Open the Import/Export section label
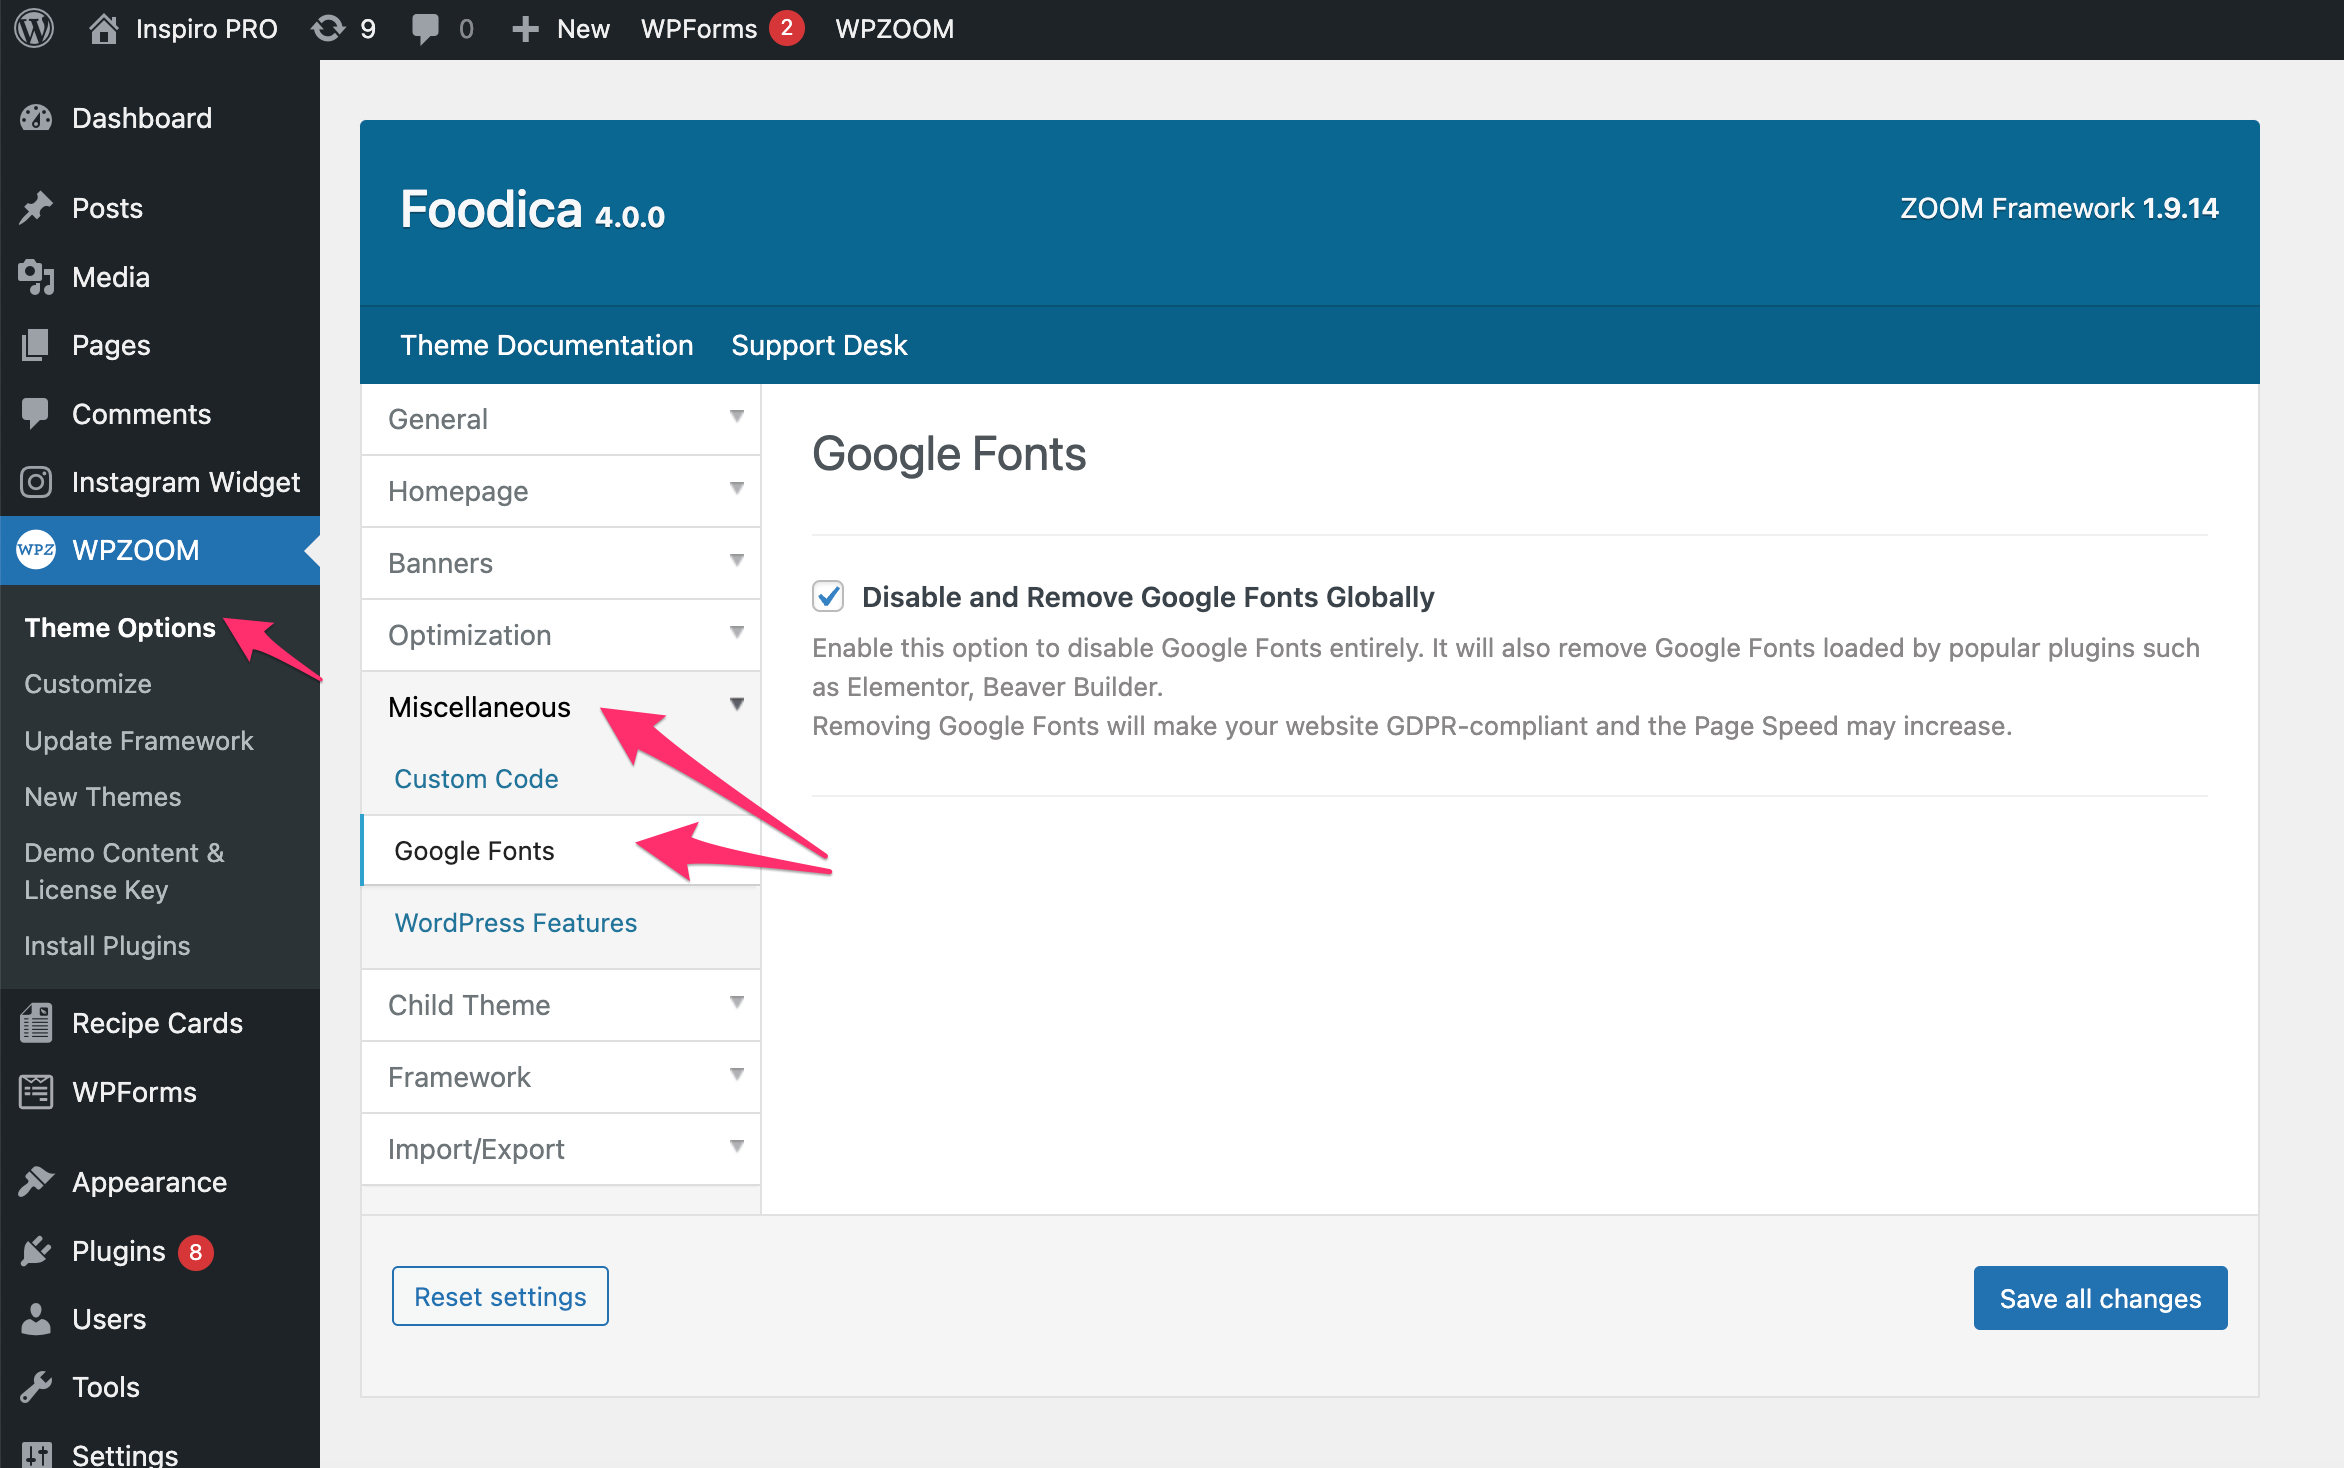The width and height of the screenshot is (2344, 1468). tap(476, 1149)
